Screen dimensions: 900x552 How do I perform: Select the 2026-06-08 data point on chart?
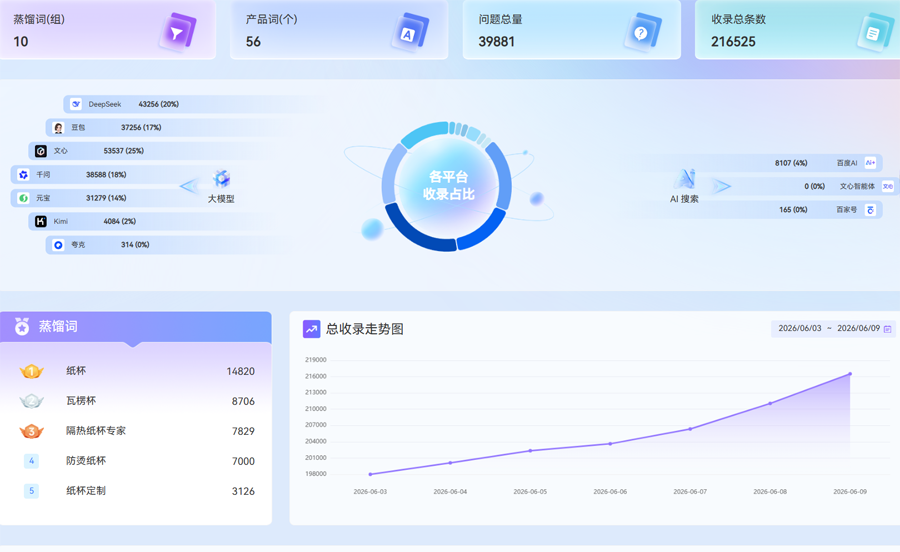(770, 403)
